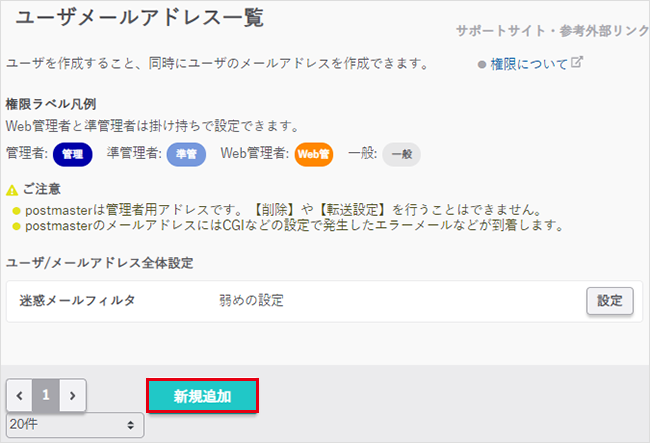
Task: Click the サポートサイト・参考外部リンク heading
Action: [x=552, y=31]
